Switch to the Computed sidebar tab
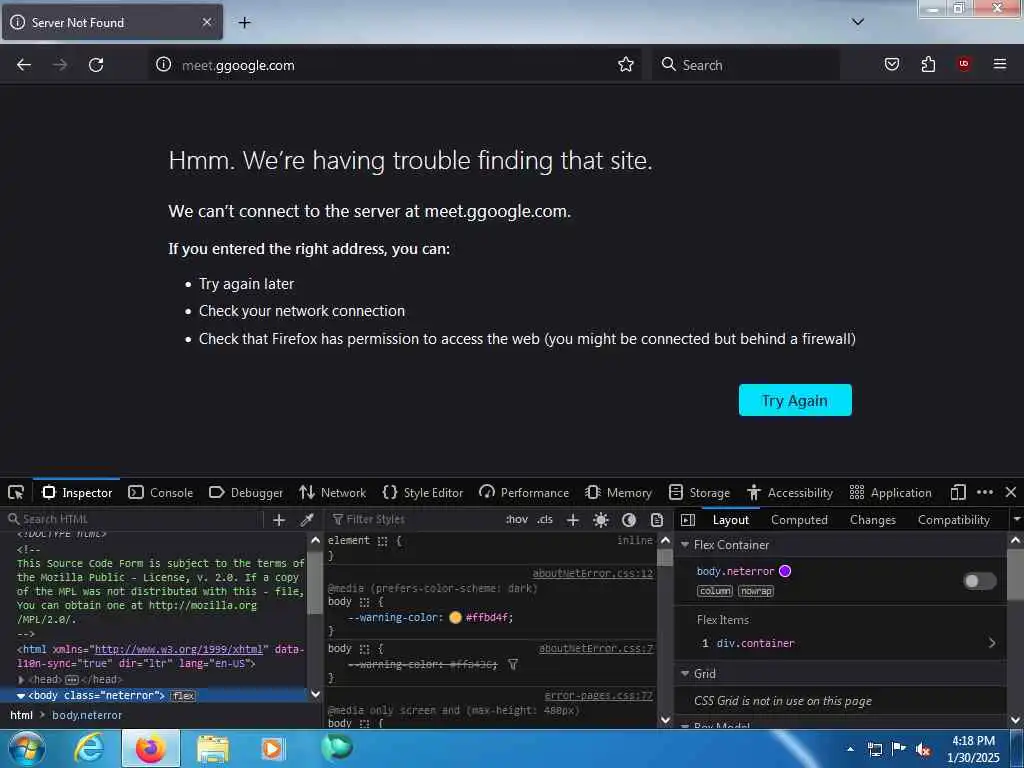1024x768 pixels. tap(799, 520)
